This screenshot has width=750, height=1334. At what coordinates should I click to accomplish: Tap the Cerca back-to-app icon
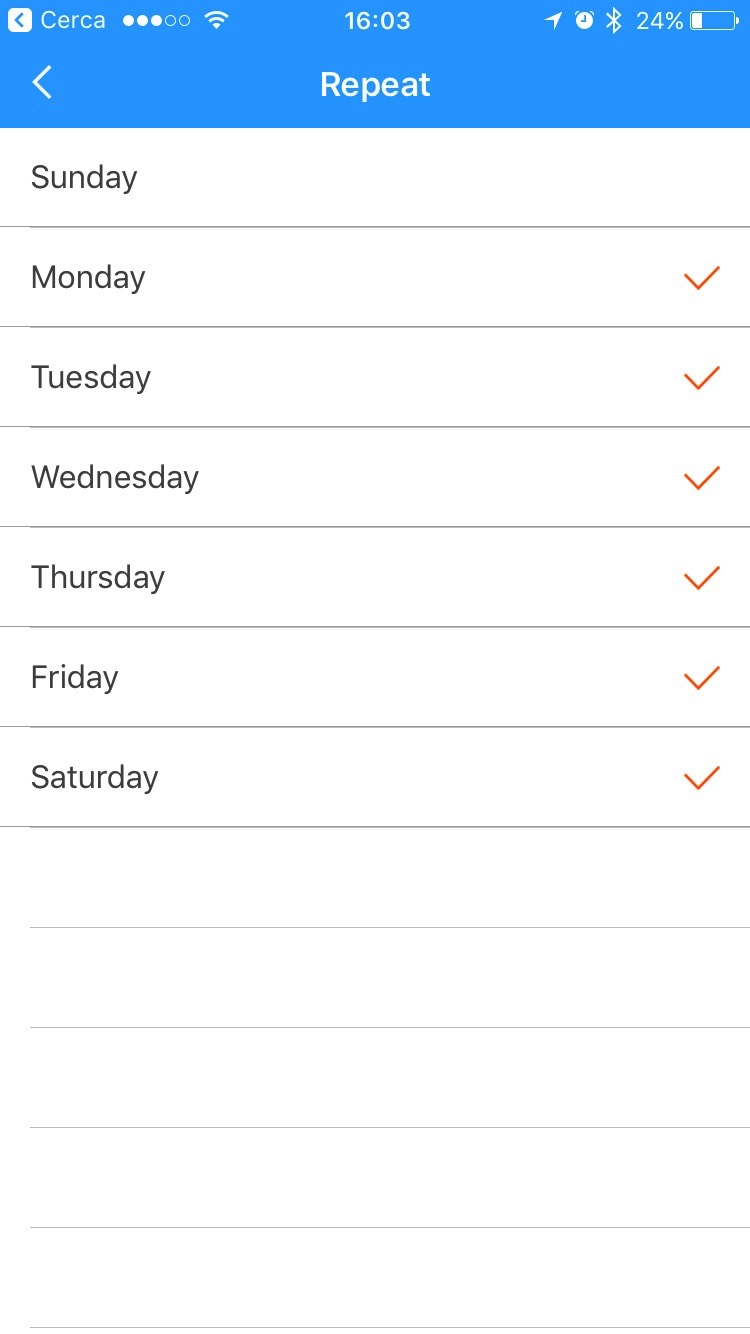[20, 20]
